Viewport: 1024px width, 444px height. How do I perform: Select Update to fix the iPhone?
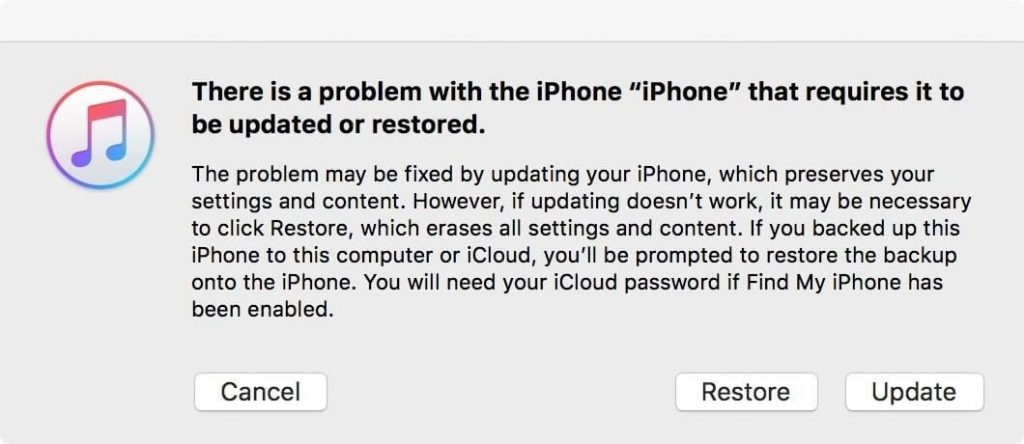[x=914, y=392]
